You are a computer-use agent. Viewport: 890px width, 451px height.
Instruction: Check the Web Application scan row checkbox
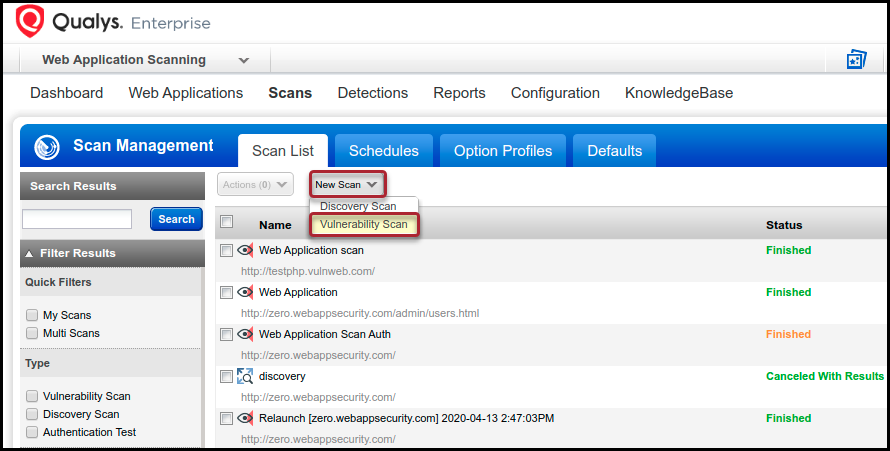tap(226, 250)
